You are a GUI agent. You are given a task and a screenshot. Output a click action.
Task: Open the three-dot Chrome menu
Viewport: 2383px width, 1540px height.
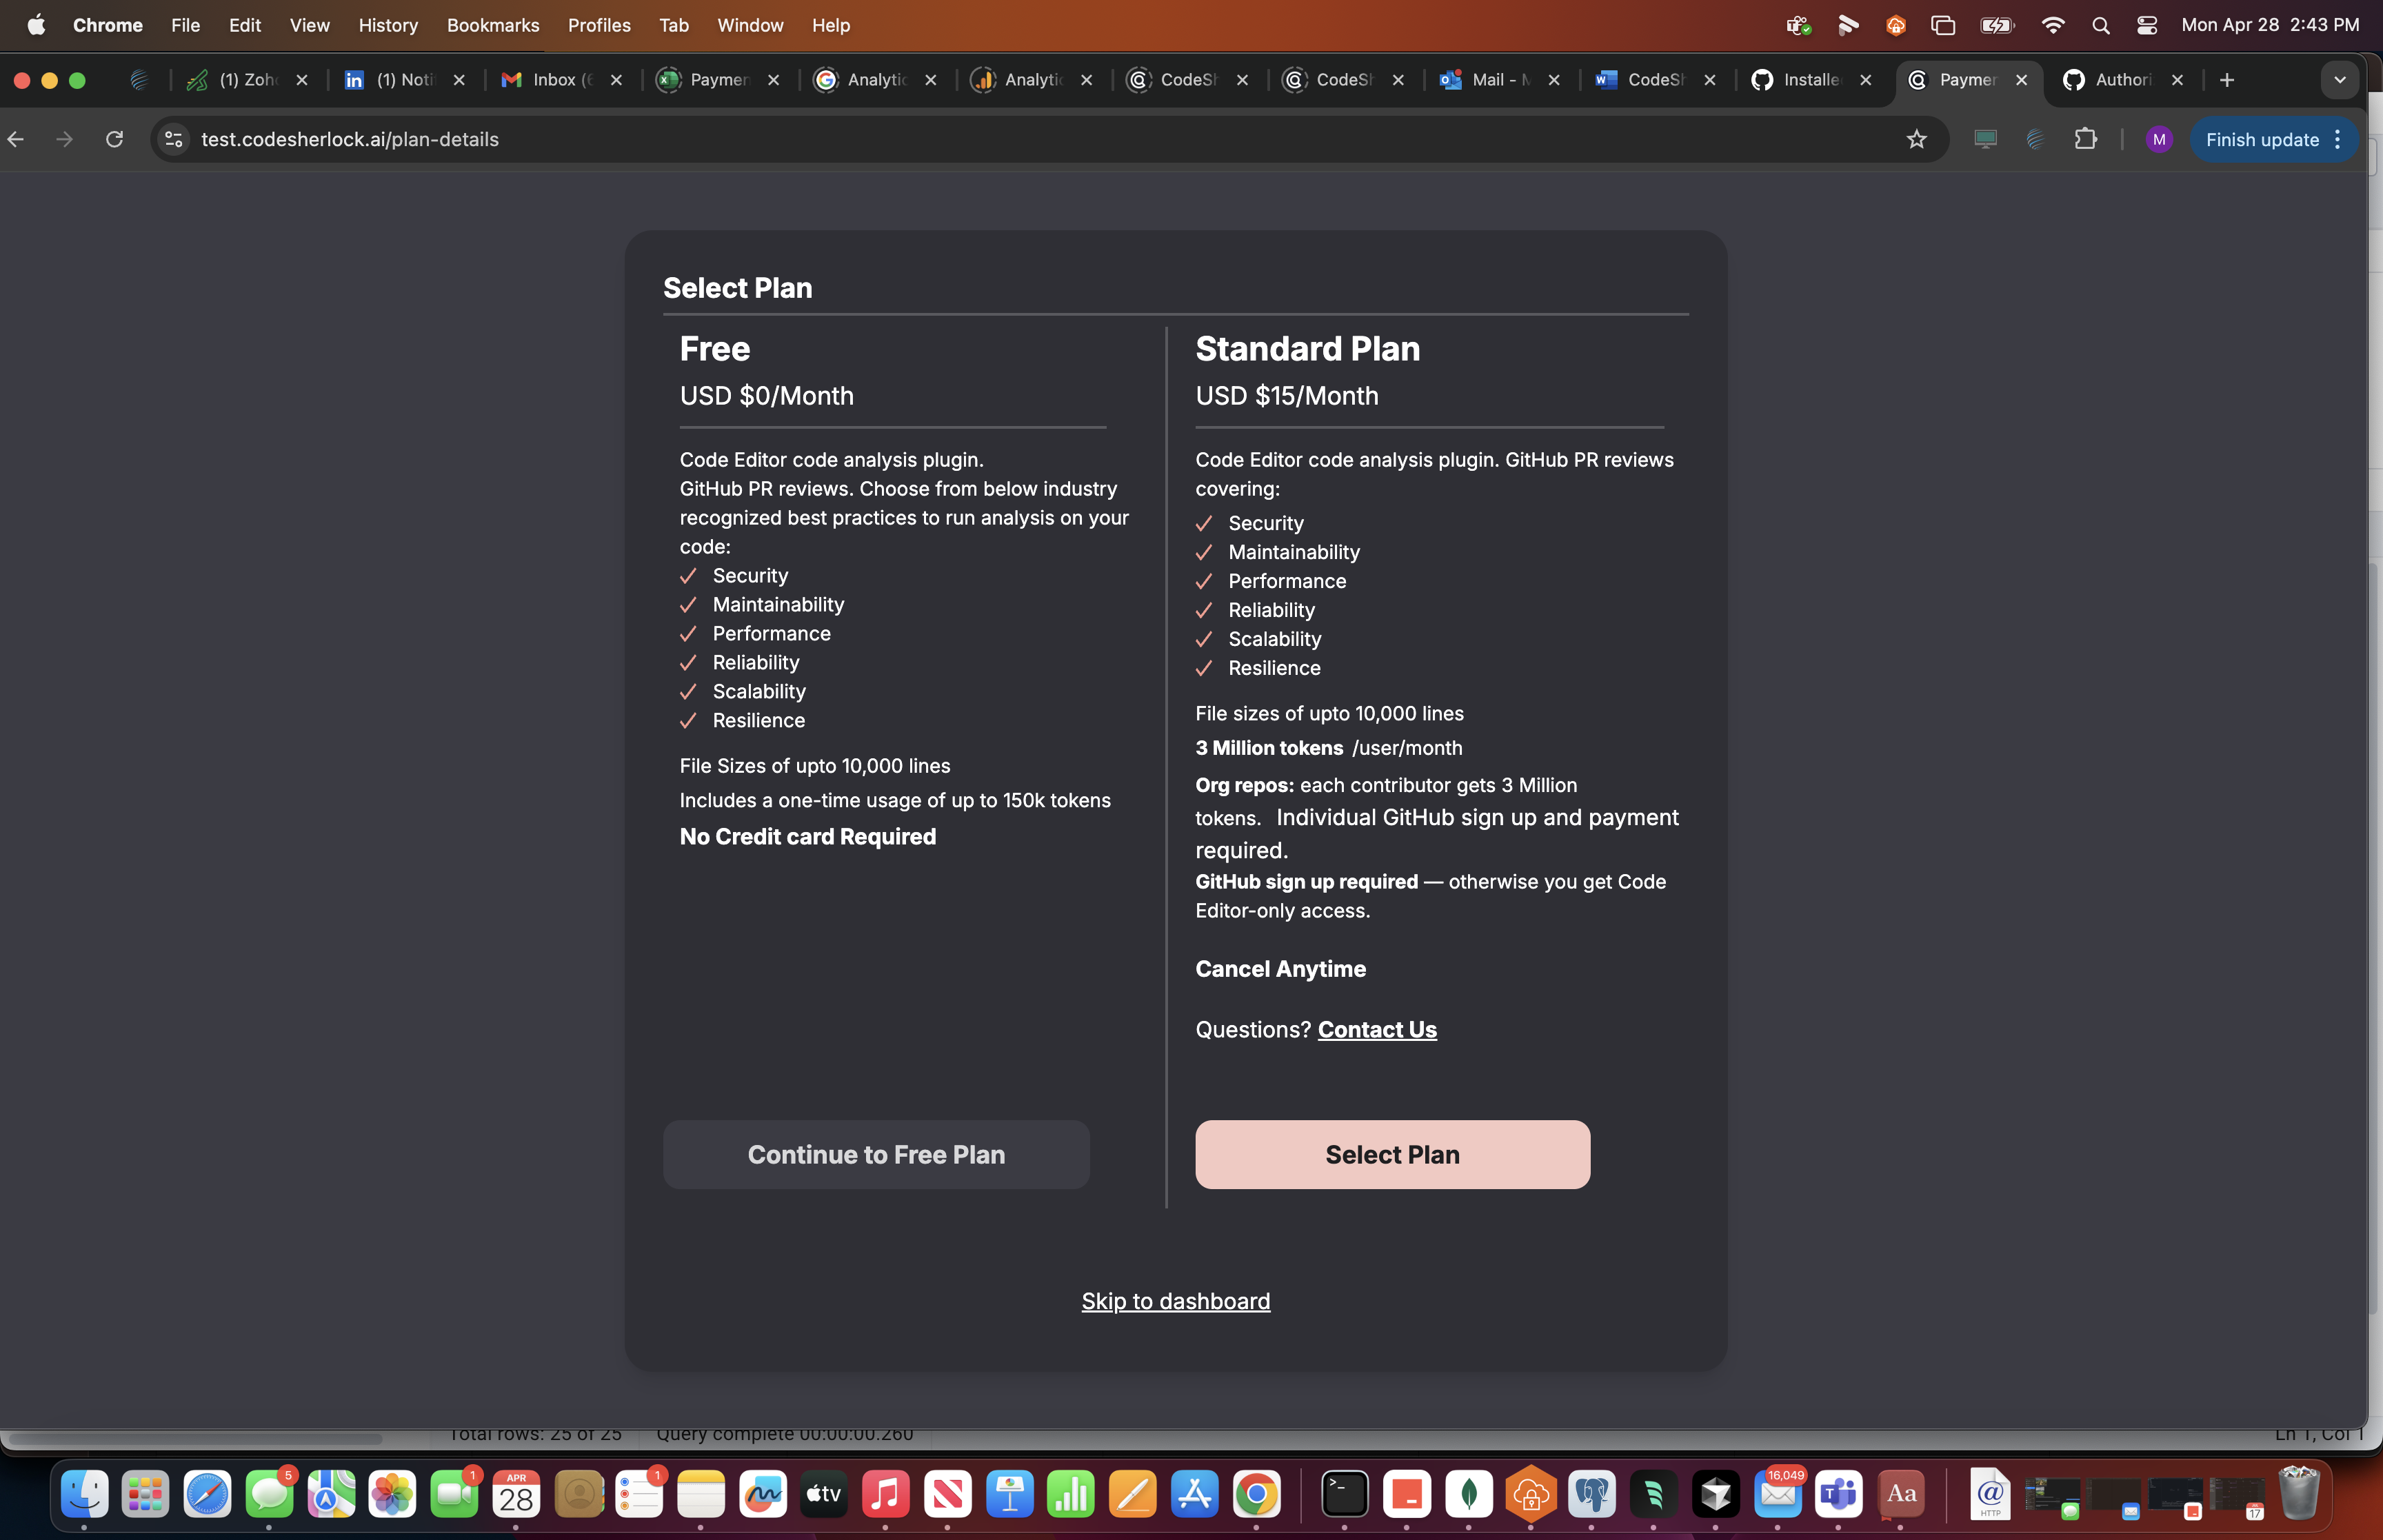pyautogui.click(x=2338, y=139)
